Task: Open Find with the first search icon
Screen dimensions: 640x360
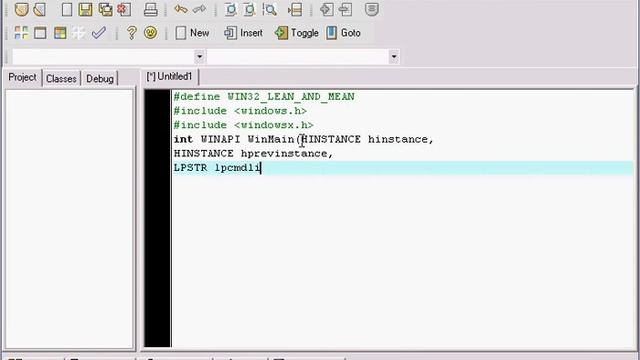Action: pos(231,9)
